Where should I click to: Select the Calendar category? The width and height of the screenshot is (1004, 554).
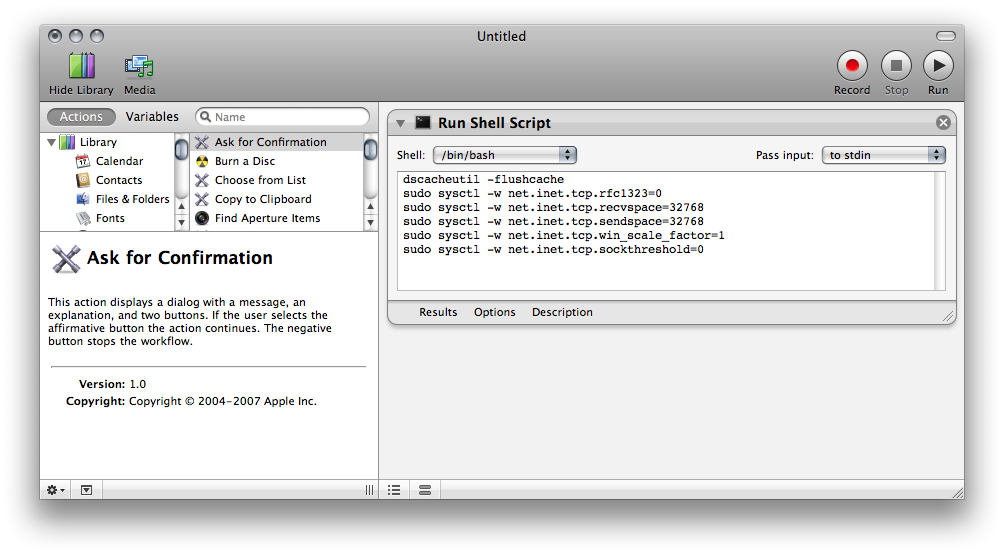(x=119, y=161)
